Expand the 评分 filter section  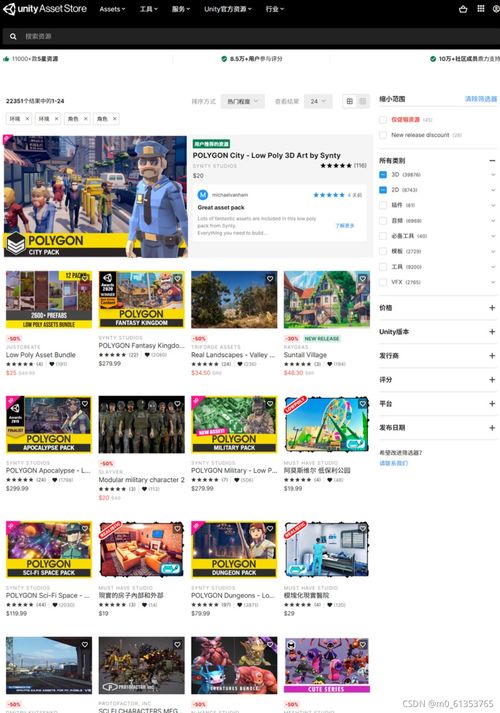tap(492, 380)
